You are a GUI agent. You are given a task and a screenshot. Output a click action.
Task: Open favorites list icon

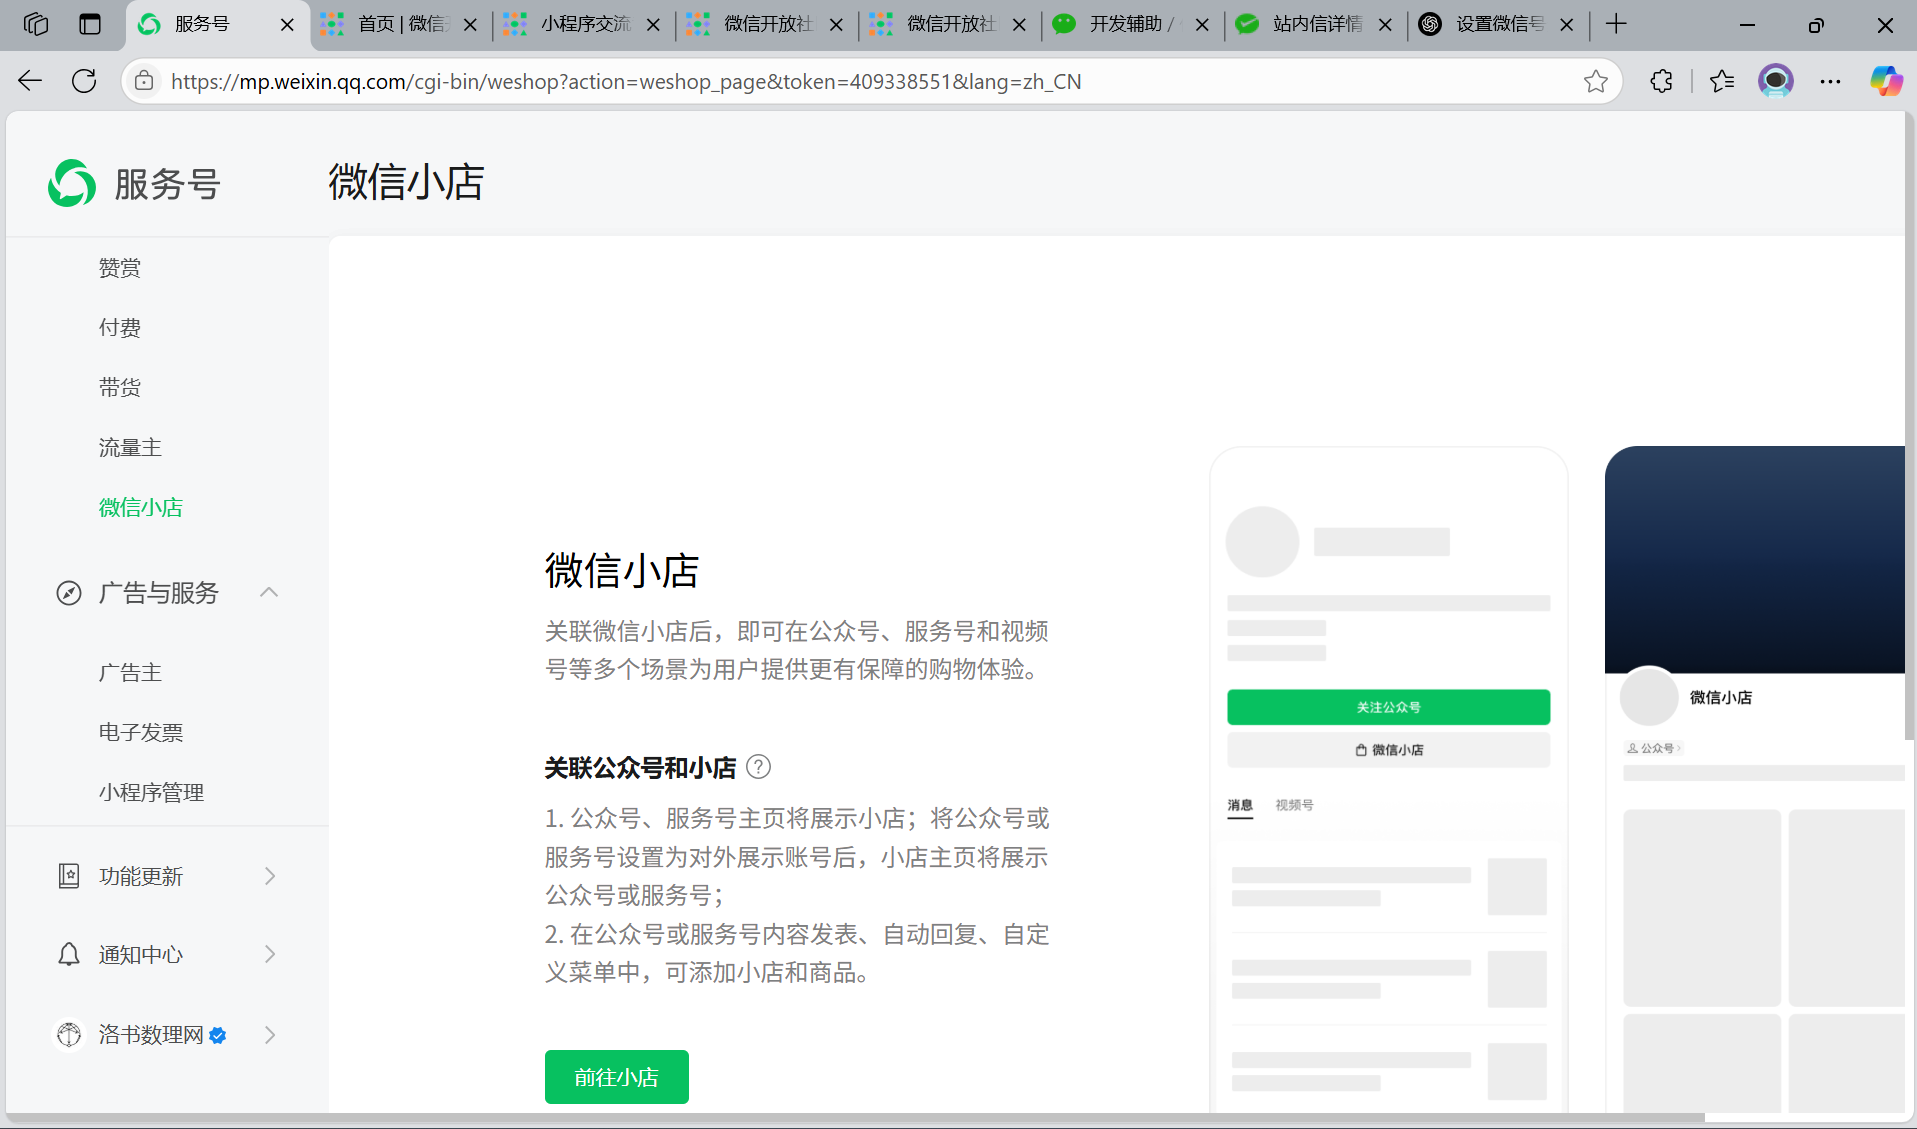click(x=1722, y=81)
